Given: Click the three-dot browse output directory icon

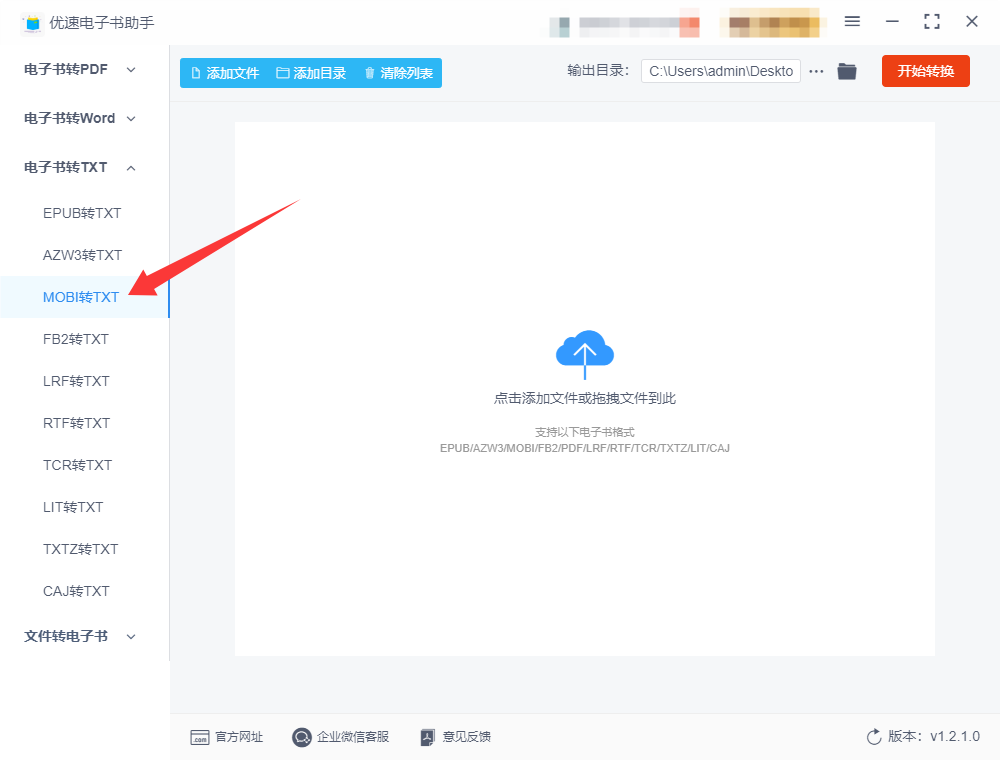Looking at the screenshot, I should [x=816, y=71].
